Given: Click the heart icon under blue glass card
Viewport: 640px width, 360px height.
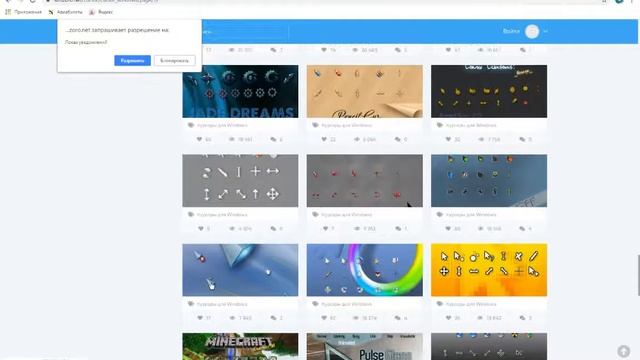Looking at the screenshot, I should tap(200, 318).
